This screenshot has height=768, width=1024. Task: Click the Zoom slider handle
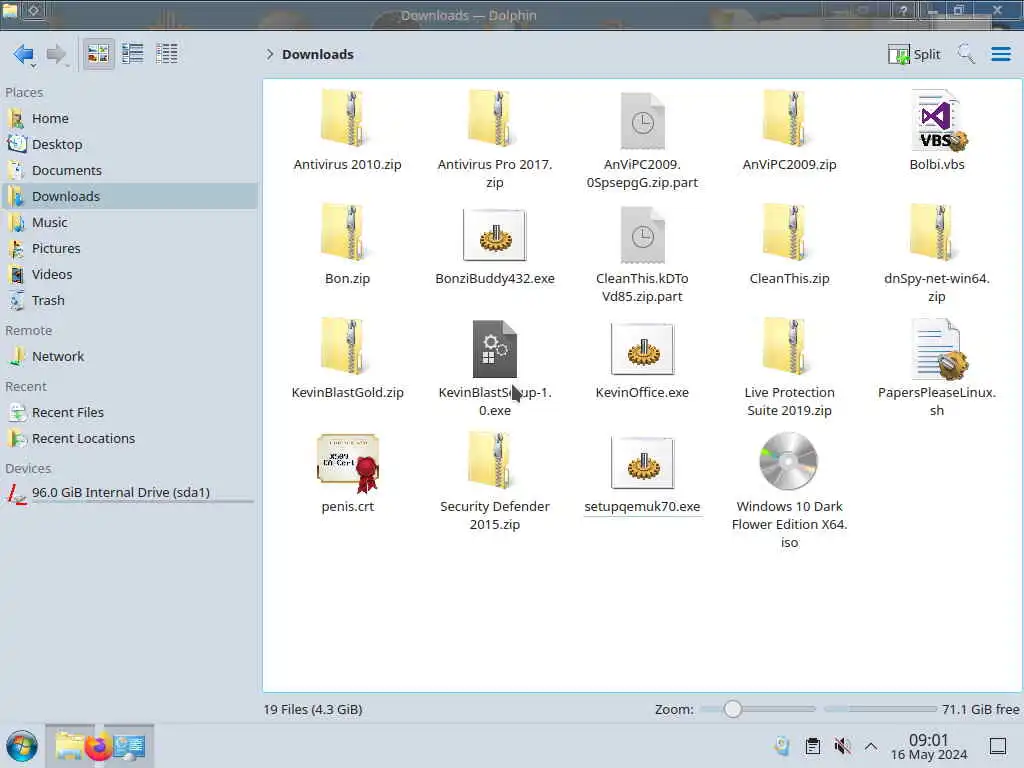[x=733, y=709]
